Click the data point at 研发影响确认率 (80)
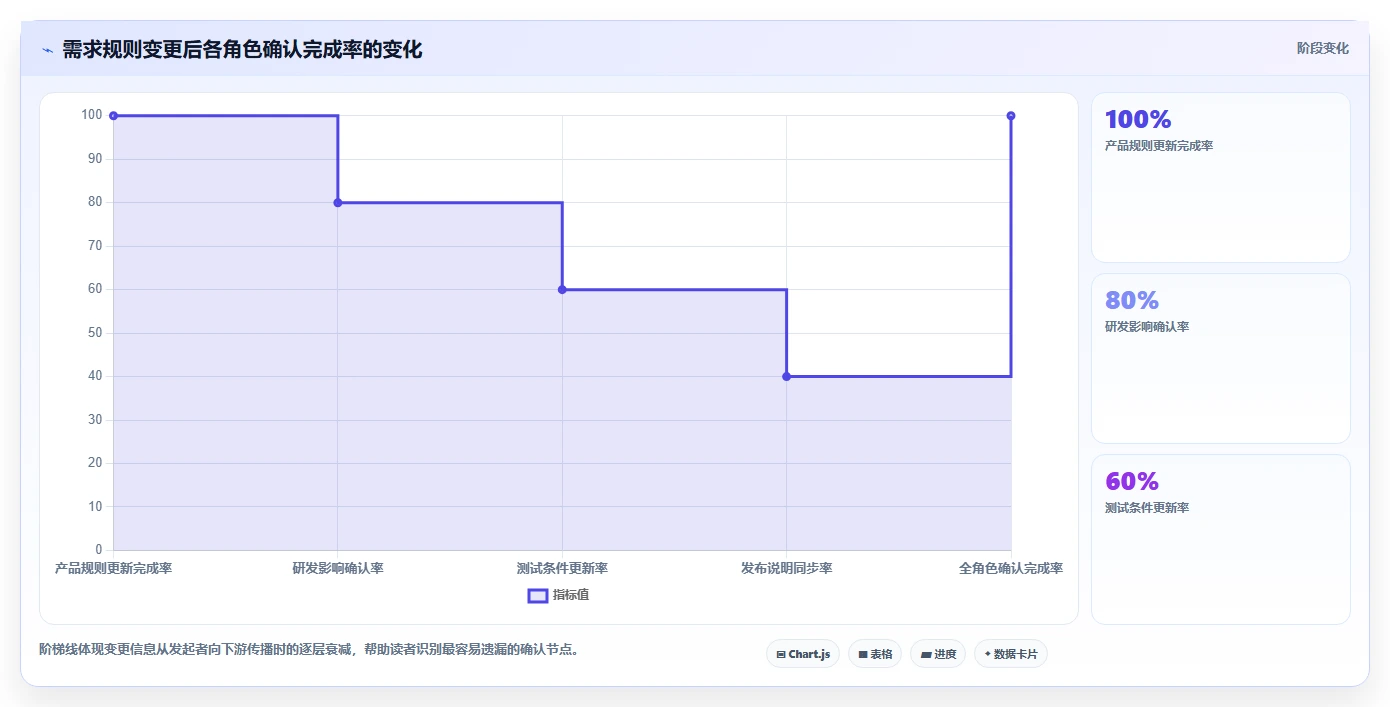The height and width of the screenshot is (707, 1390). click(x=338, y=203)
